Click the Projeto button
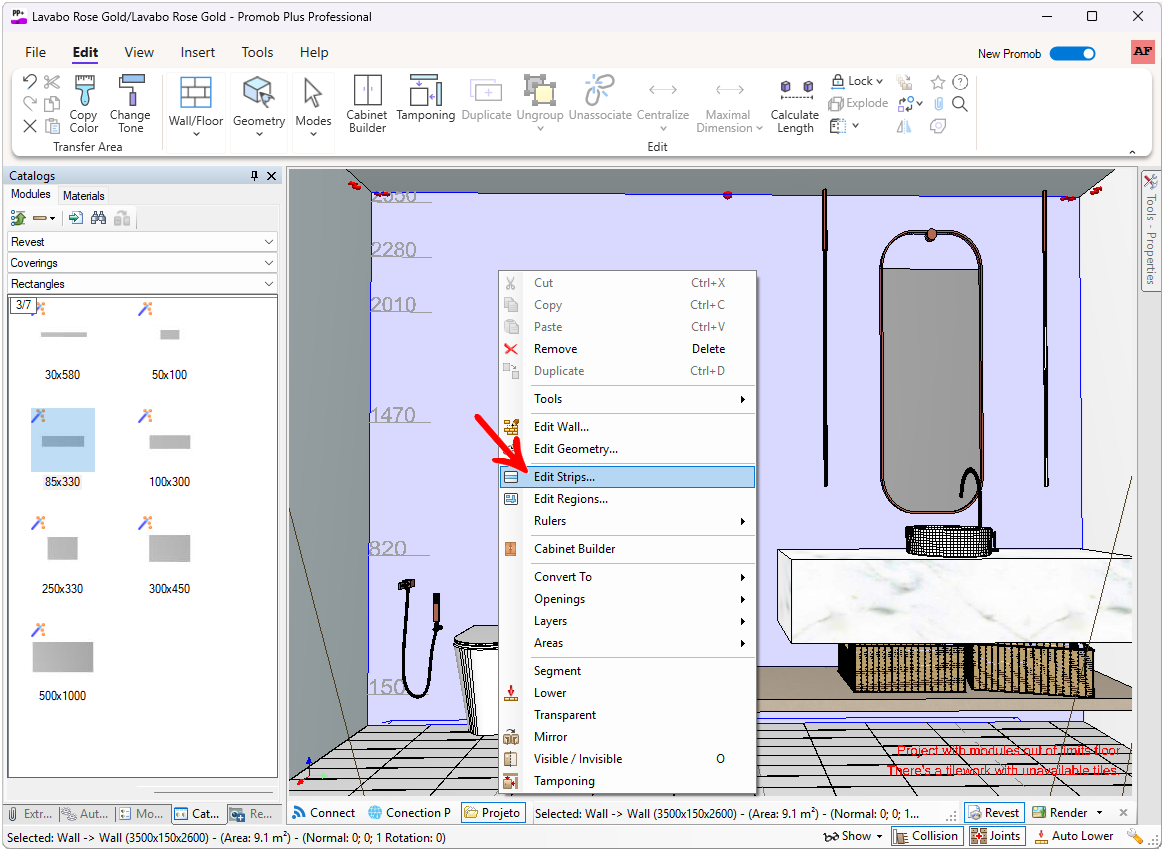The image size is (1167, 852). 493,813
